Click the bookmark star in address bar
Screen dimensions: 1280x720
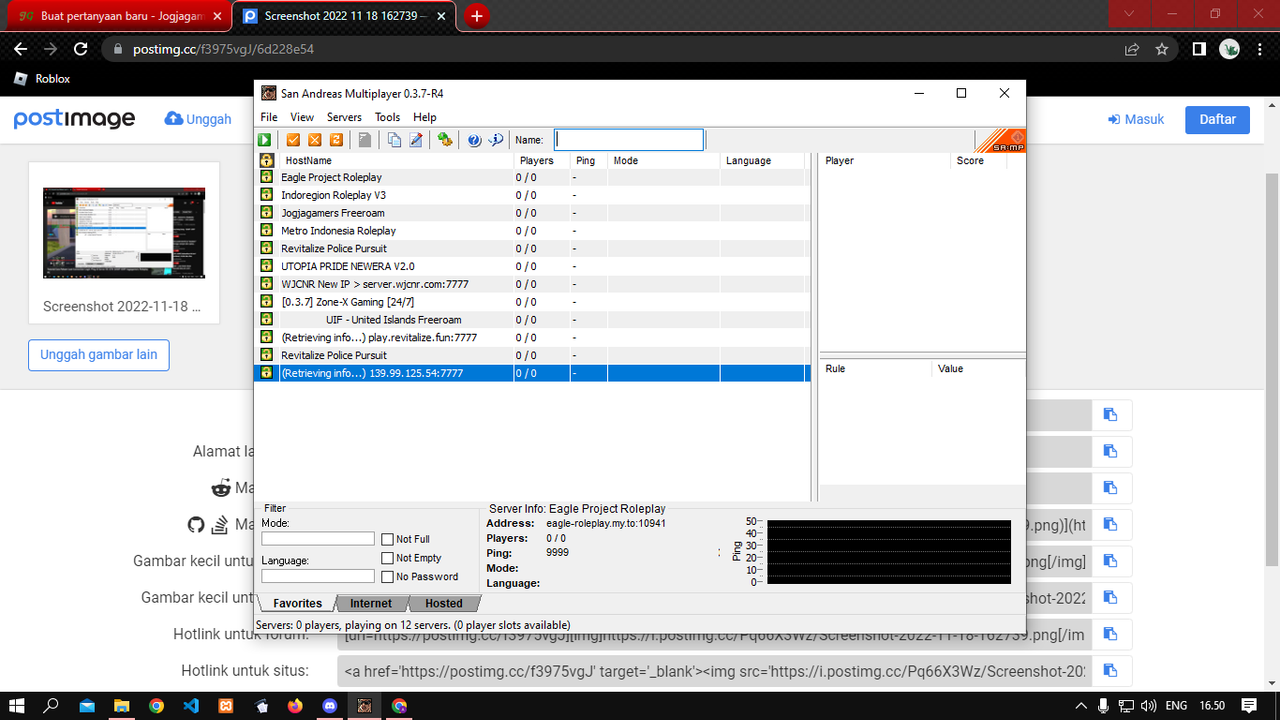coord(1161,49)
